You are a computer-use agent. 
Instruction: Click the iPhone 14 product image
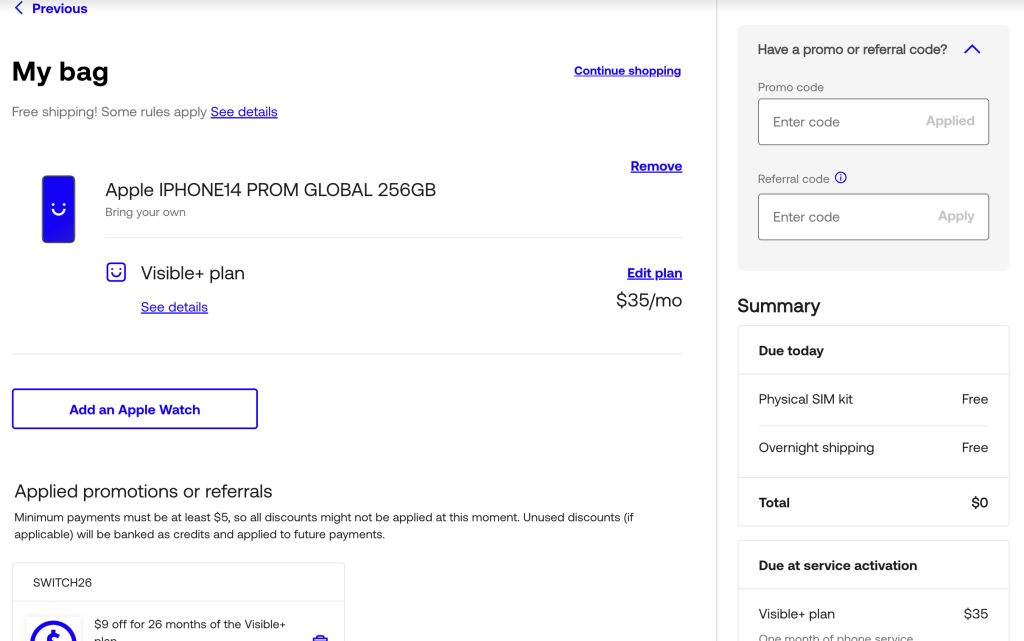click(58, 209)
